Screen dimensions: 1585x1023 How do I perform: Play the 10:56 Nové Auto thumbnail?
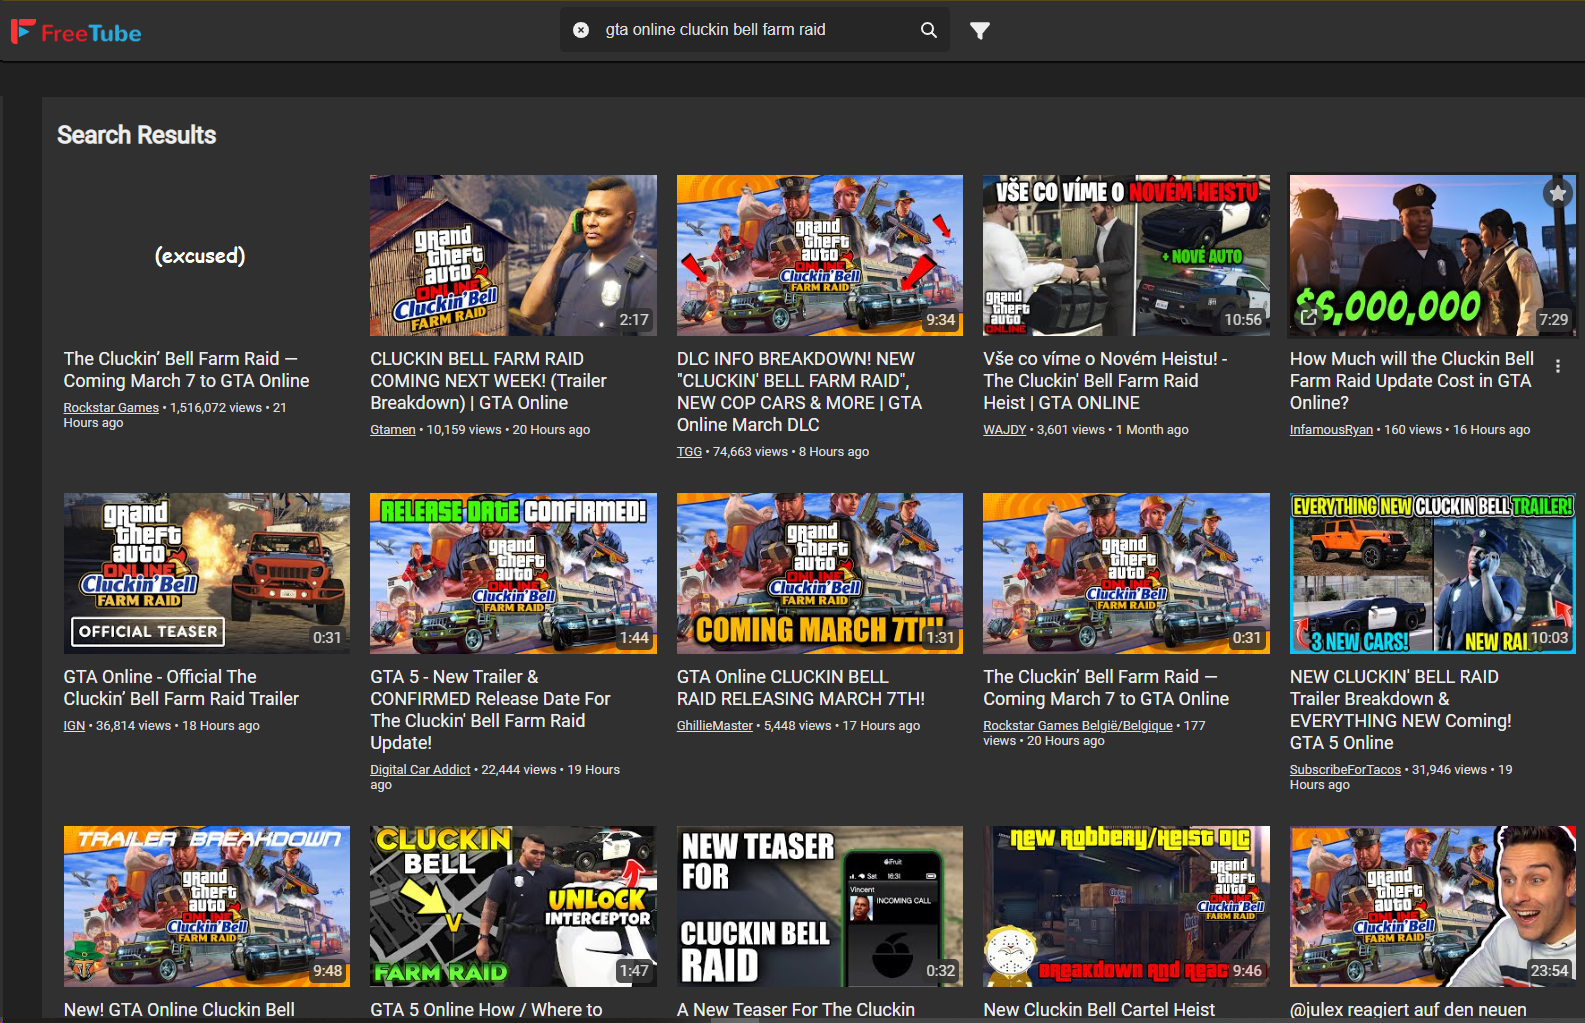click(1126, 255)
